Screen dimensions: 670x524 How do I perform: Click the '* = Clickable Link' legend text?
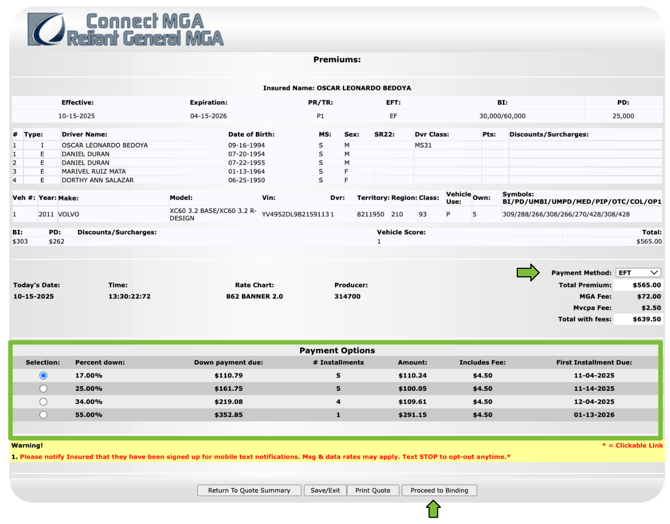point(631,445)
